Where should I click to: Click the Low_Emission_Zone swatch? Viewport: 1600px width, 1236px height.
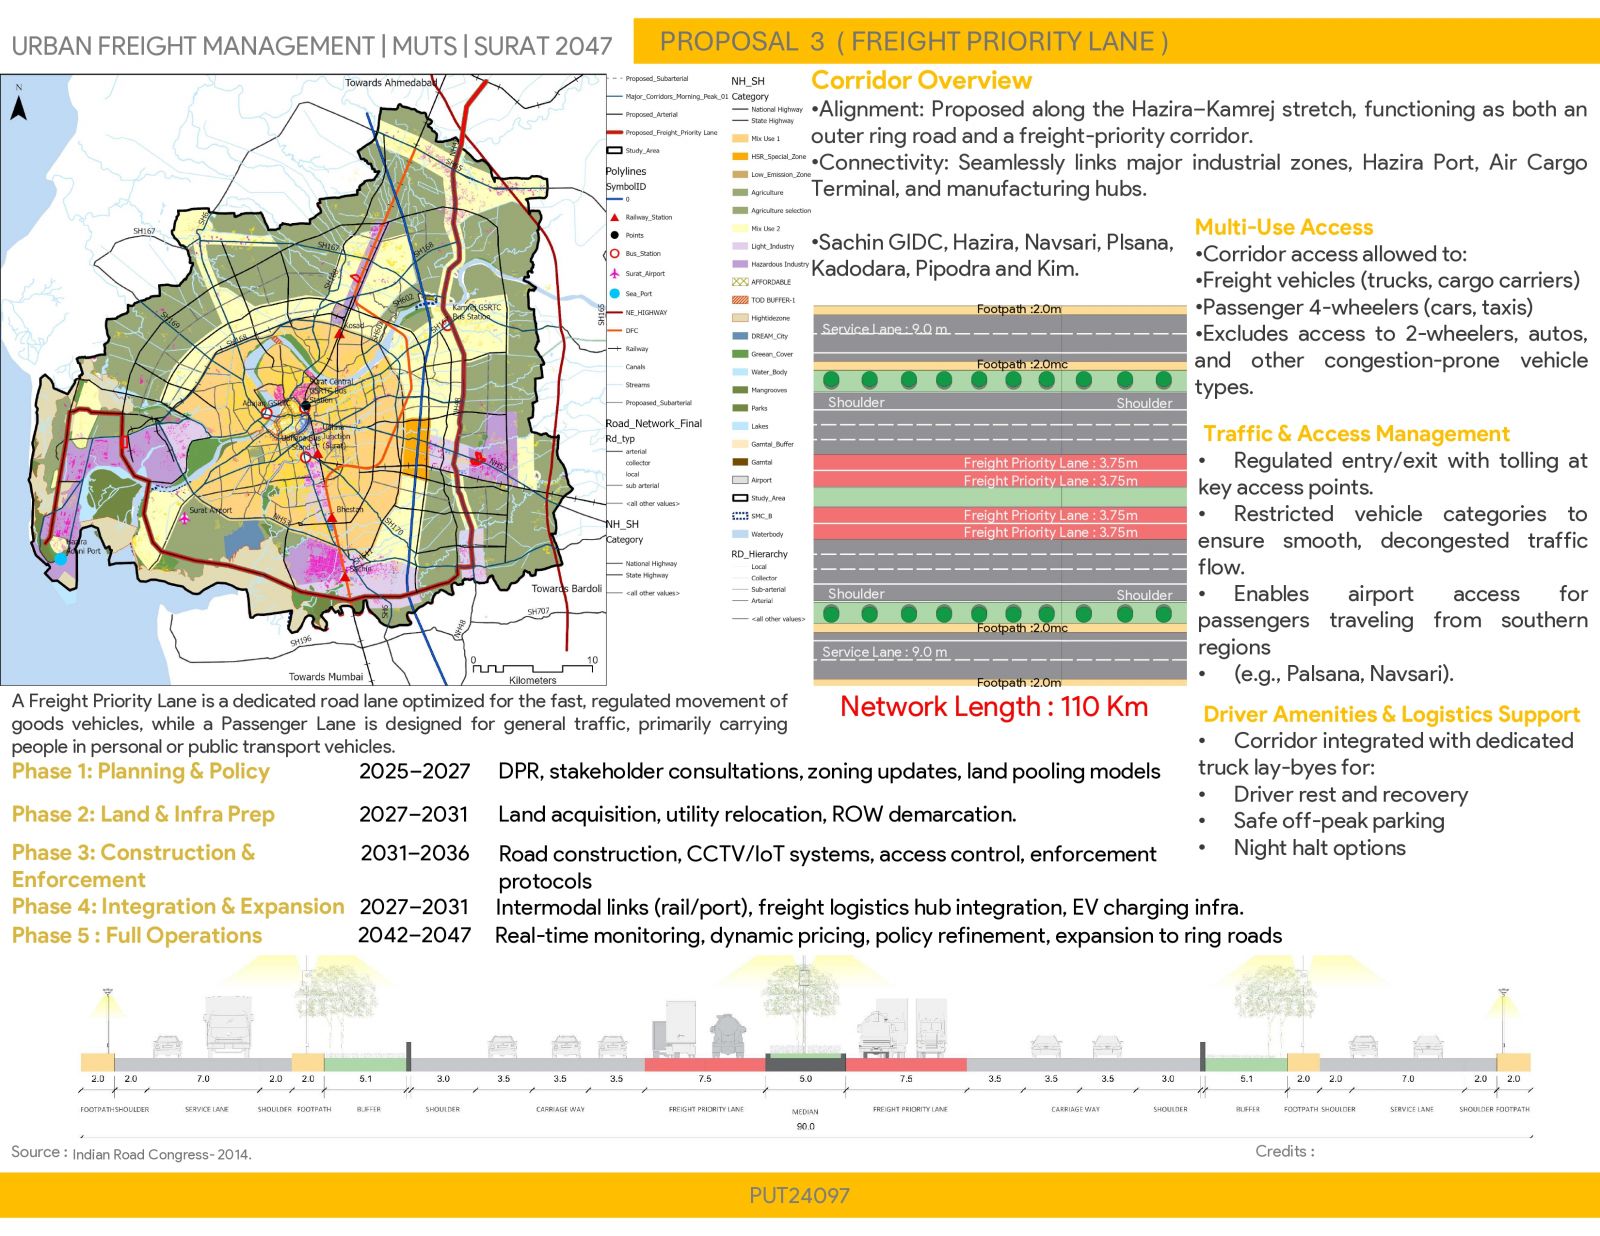(740, 174)
